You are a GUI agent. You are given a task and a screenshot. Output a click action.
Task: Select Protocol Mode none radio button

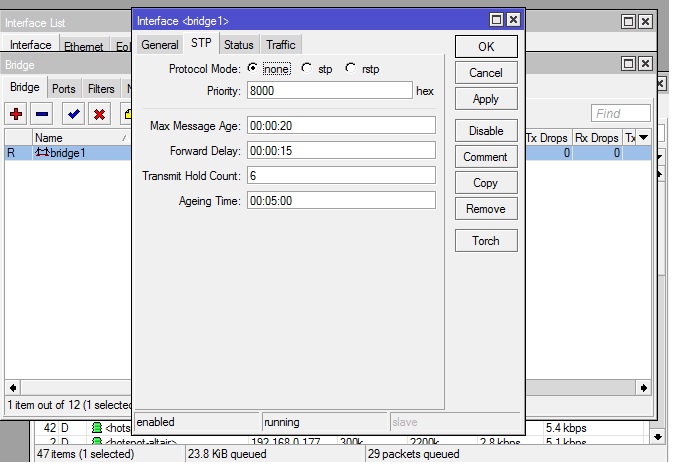(252, 68)
